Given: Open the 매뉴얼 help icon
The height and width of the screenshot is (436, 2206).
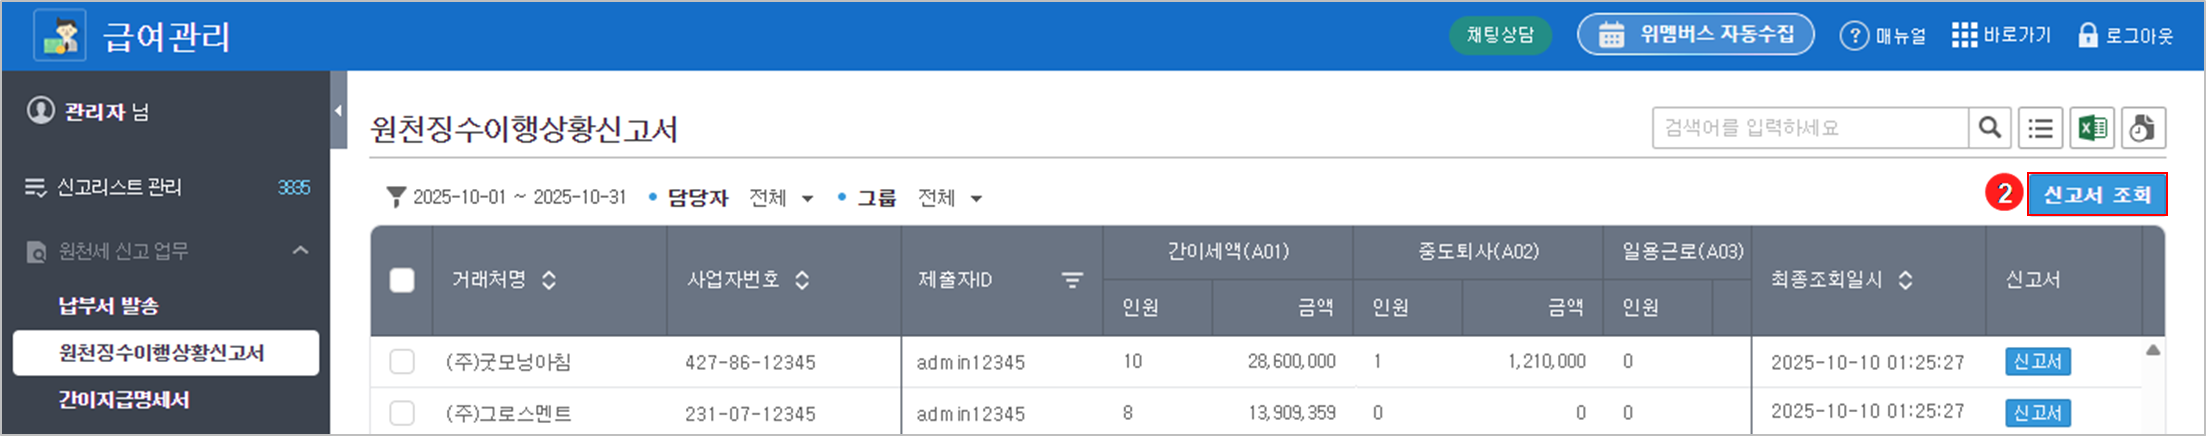Looking at the screenshot, I should (x=1854, y=36).
